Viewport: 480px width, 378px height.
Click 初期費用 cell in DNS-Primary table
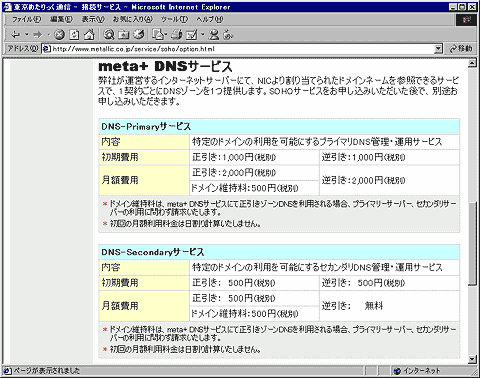(144, 157)
